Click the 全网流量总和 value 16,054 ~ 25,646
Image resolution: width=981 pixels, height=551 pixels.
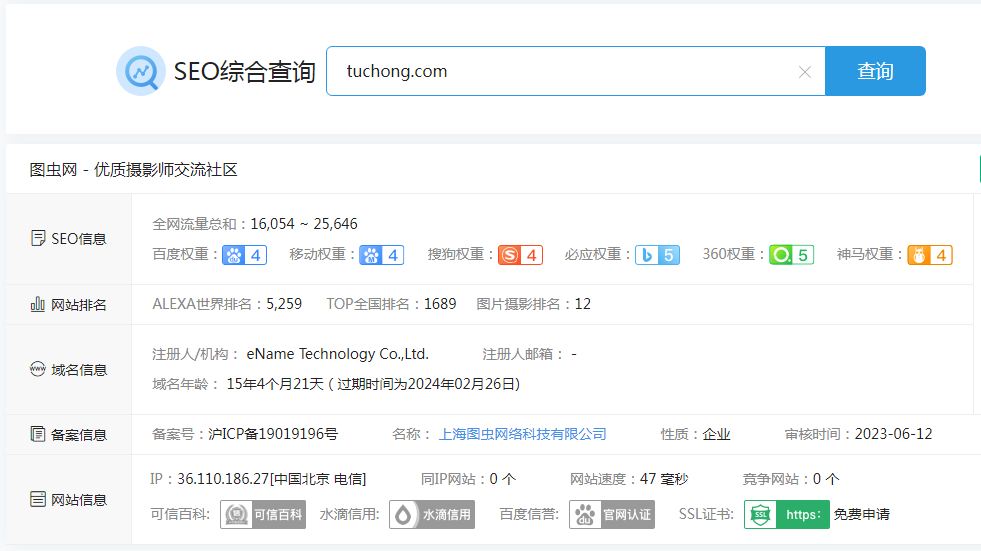tap(304, 224)
